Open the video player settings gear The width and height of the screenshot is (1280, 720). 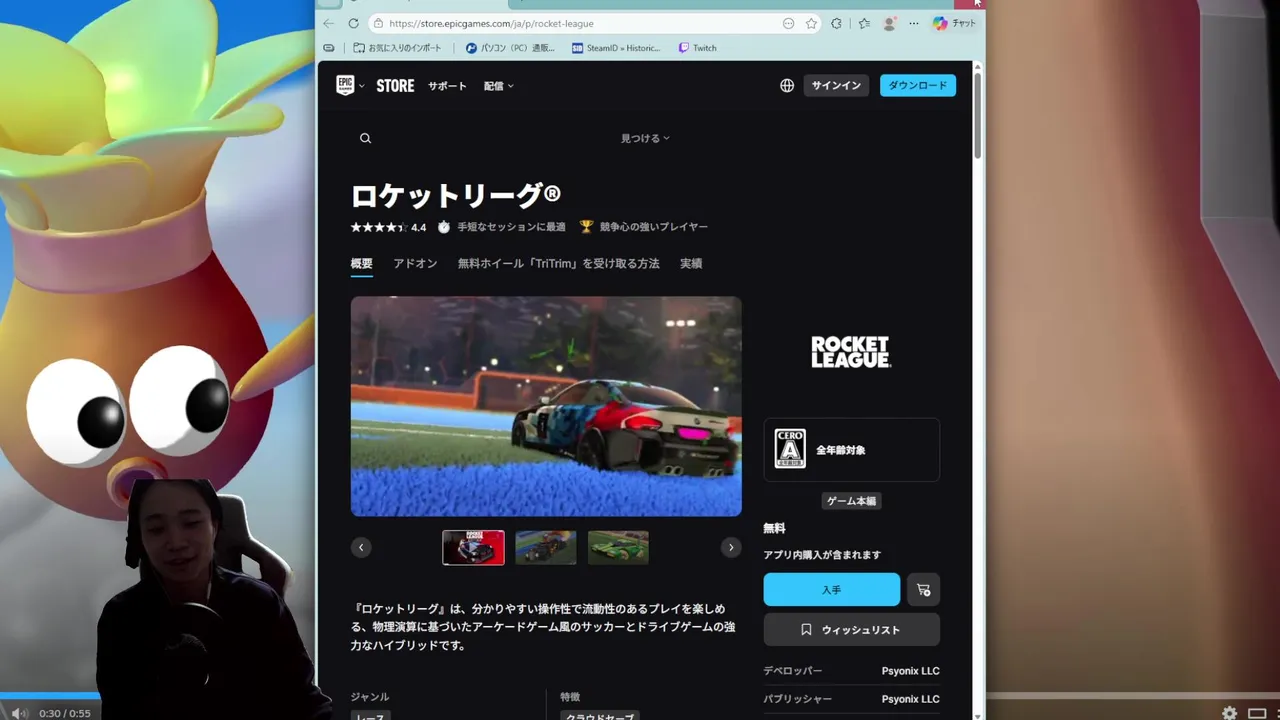click(x=1230, y=713)
